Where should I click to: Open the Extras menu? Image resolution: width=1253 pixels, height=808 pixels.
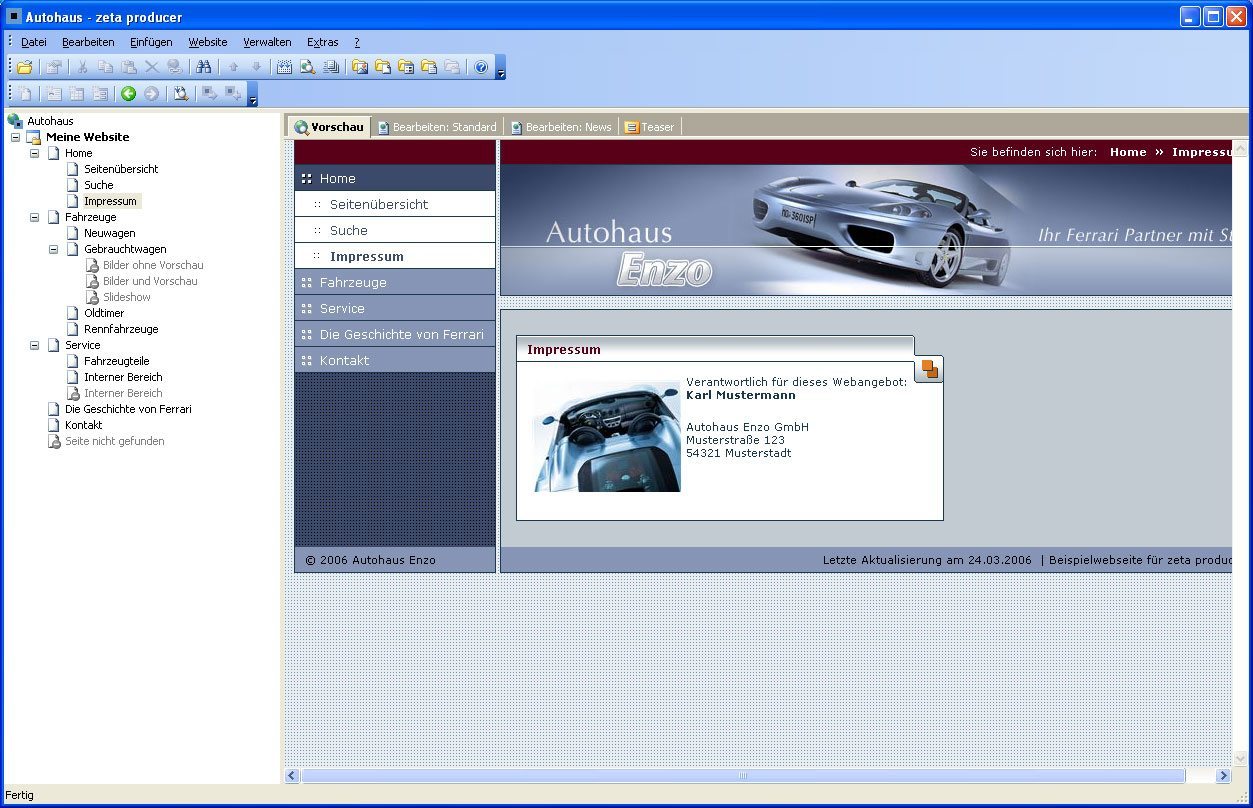click(x=323, y=42)
